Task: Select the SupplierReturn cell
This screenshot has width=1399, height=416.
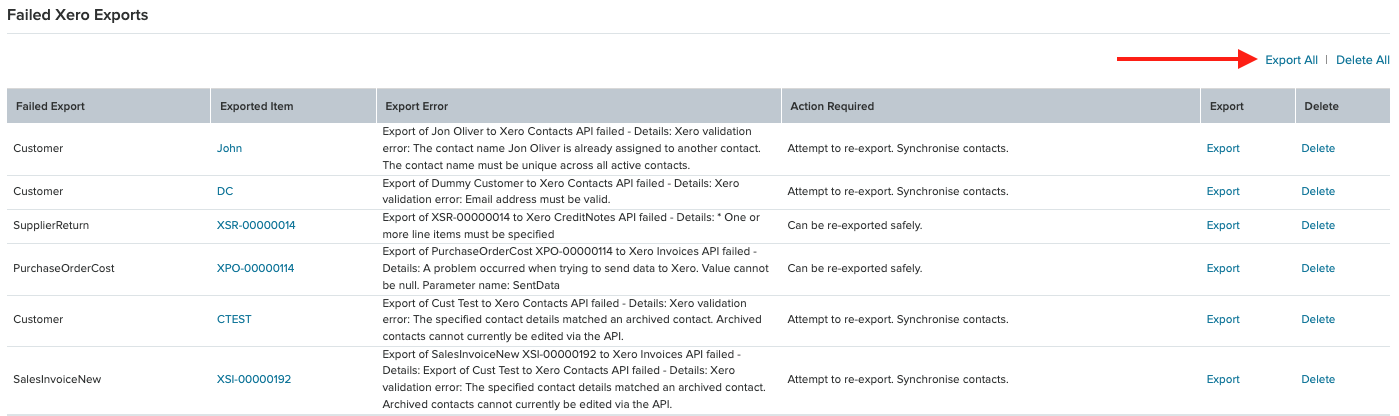Action: (x=51, y=225)
